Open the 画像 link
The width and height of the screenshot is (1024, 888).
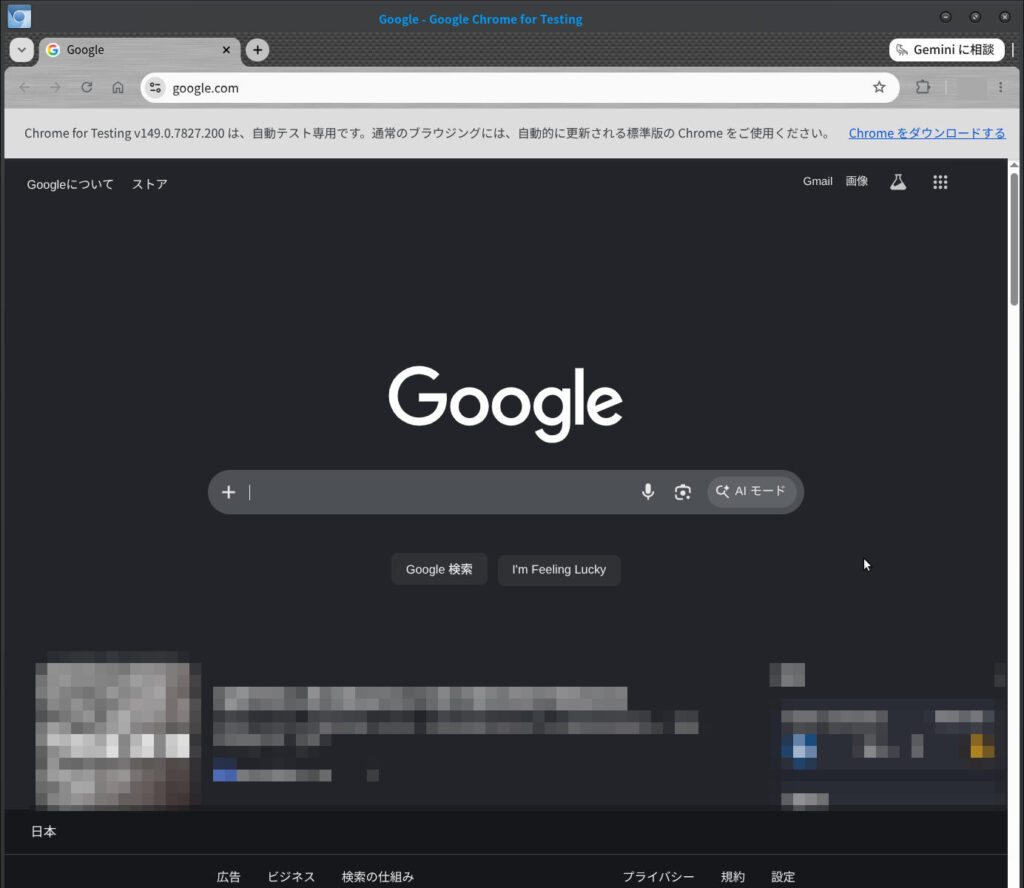857,182
